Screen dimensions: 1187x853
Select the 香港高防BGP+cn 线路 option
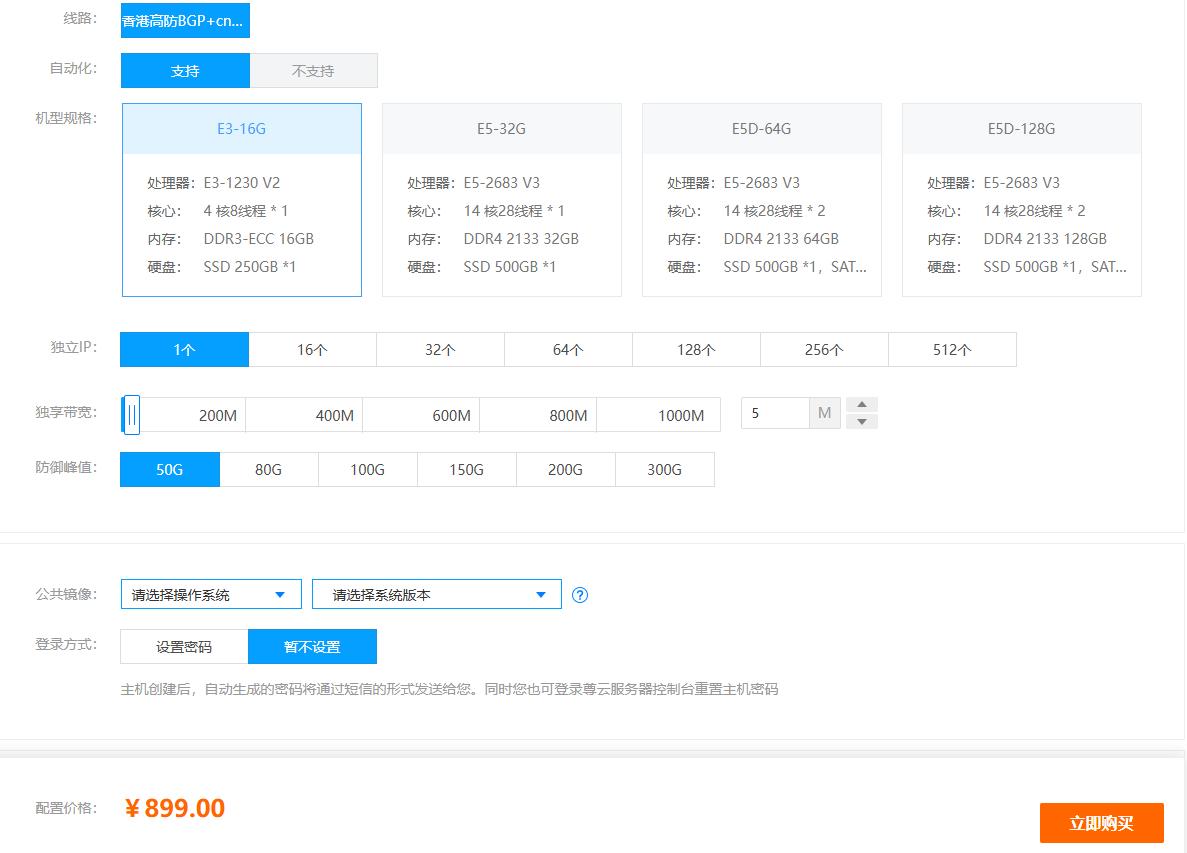[x=184, y=20]
